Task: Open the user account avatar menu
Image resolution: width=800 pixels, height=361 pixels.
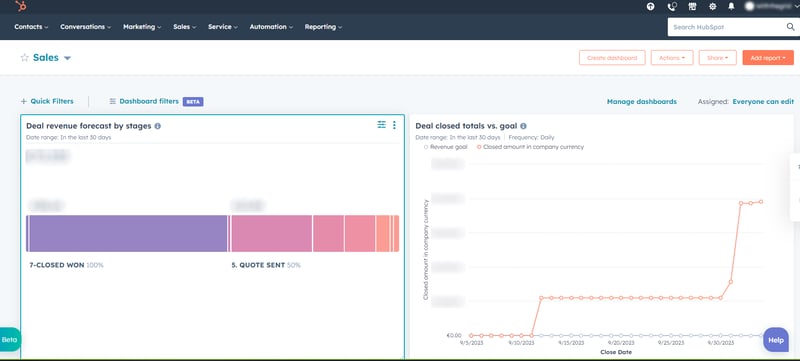Action: pos(771,7)
